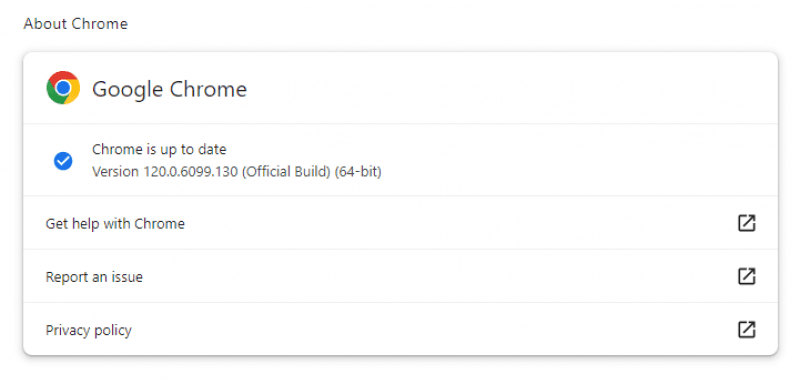The height and width of the screenshot is (384, 800).
Task: Open the Privacy policy text link
Action: (x=89, y=330)
